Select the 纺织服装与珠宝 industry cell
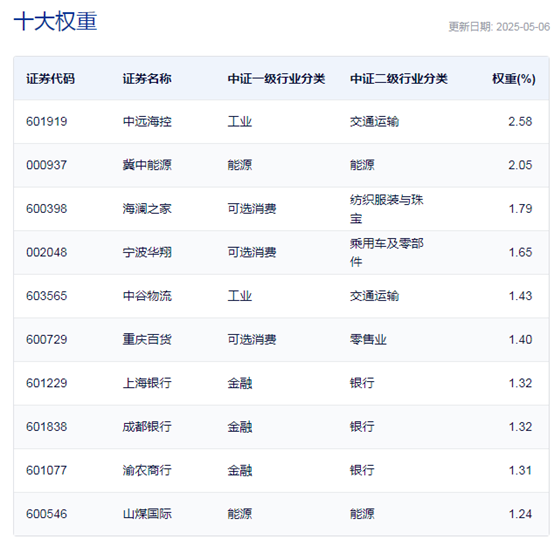 (x=387, y=209)
